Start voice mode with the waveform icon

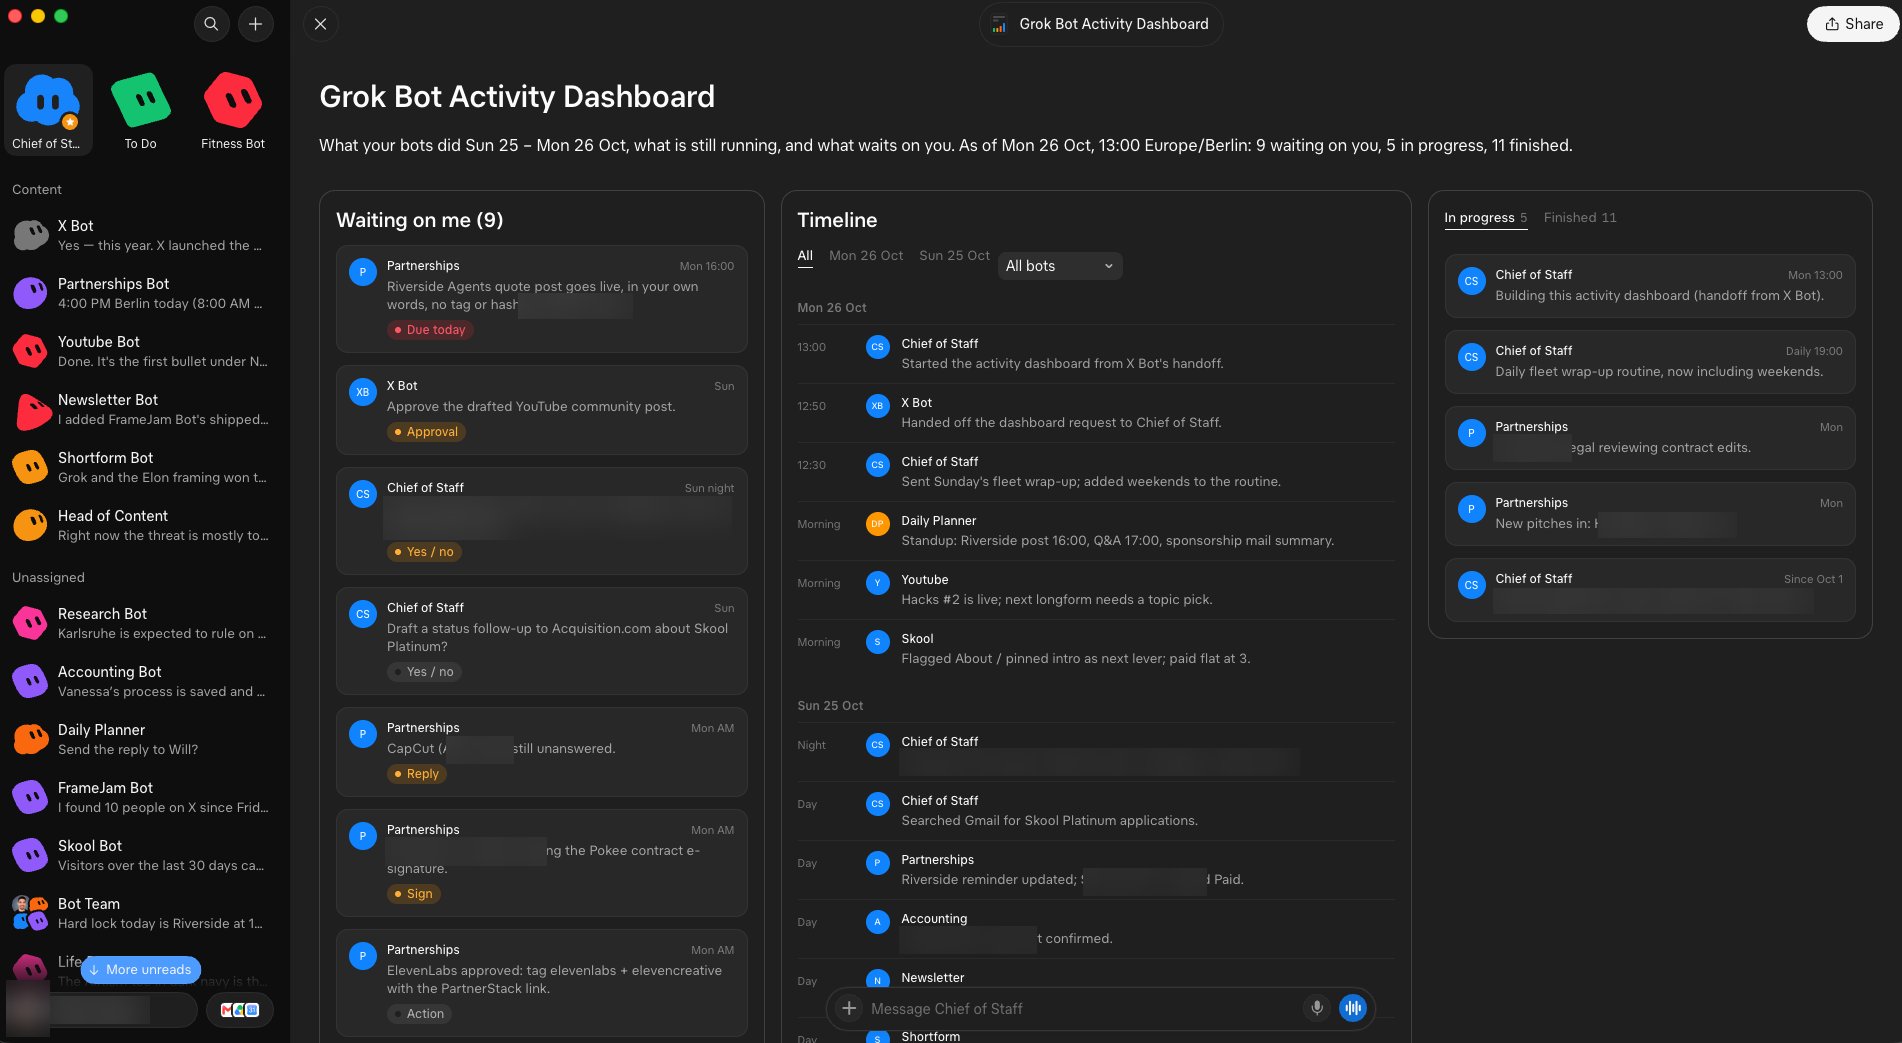(x=1353, y=1008)
